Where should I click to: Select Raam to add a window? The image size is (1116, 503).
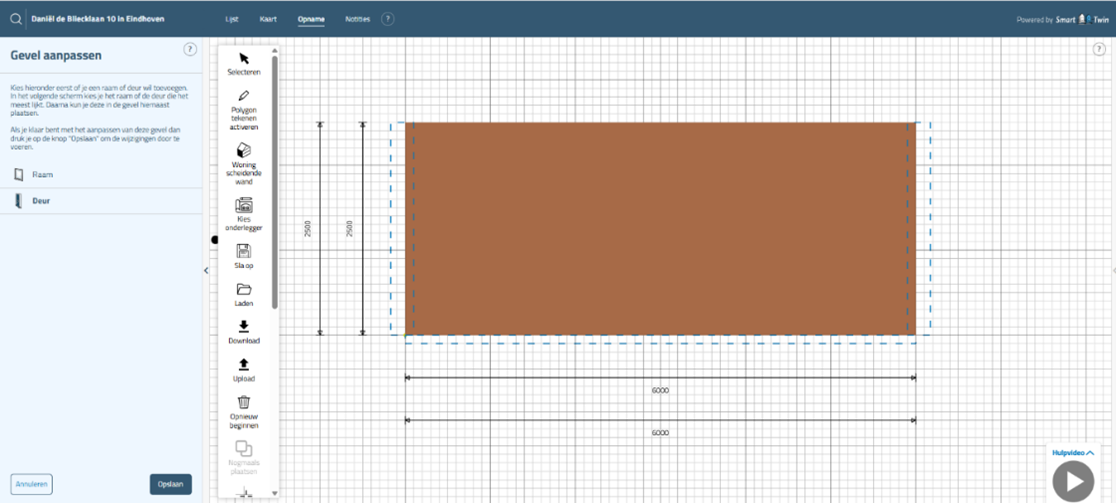(42, 175)
